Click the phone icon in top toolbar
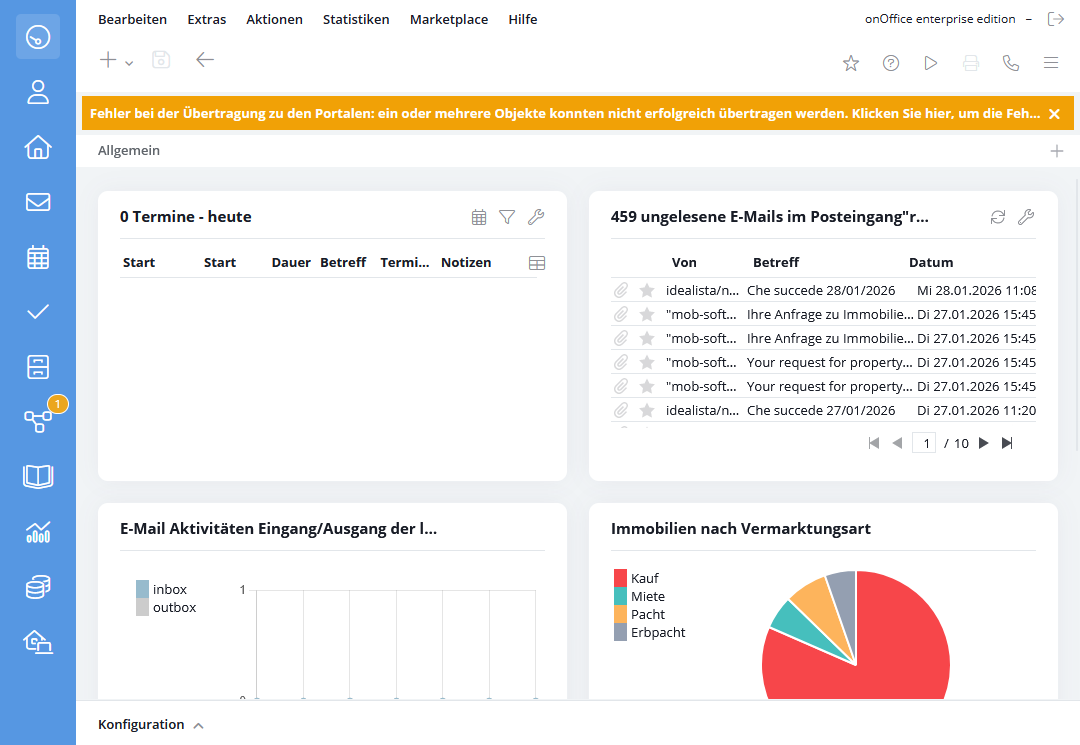Screen dimensions: 1080x745 coord(1011,63)
